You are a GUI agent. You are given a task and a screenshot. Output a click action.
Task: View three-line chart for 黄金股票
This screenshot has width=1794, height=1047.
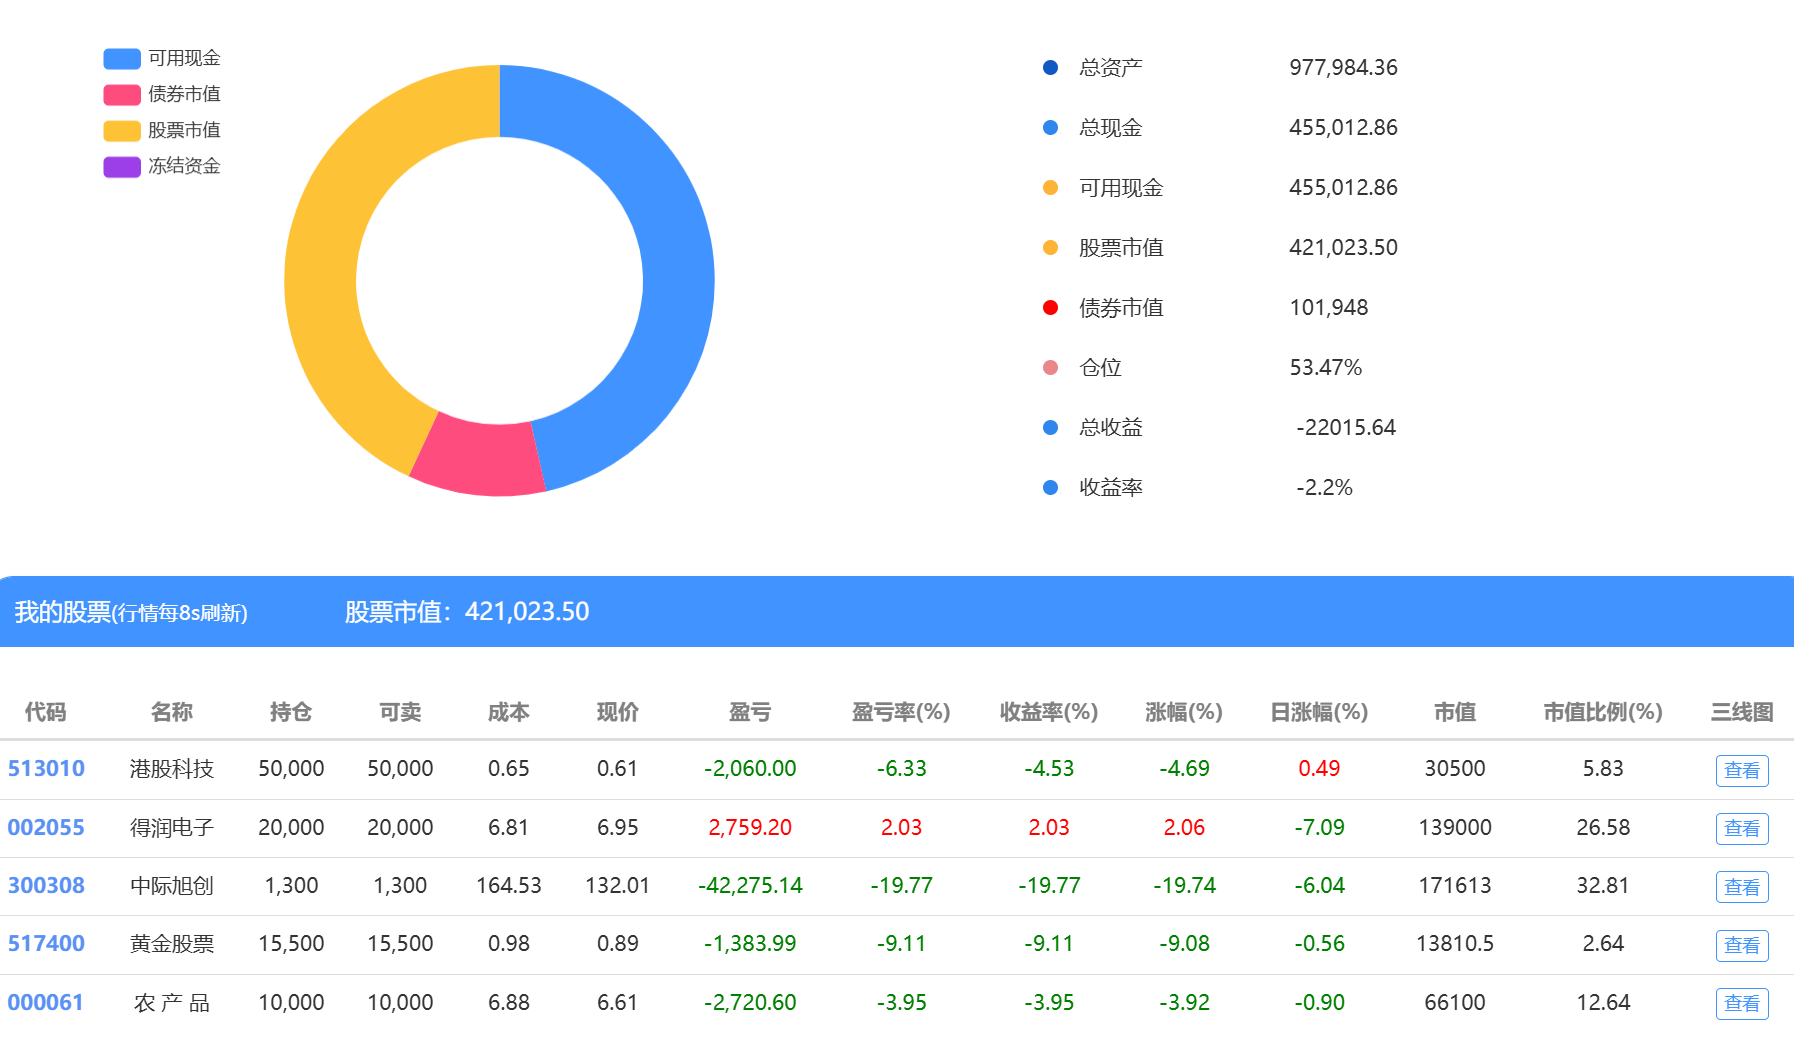tap(1741, 945)
